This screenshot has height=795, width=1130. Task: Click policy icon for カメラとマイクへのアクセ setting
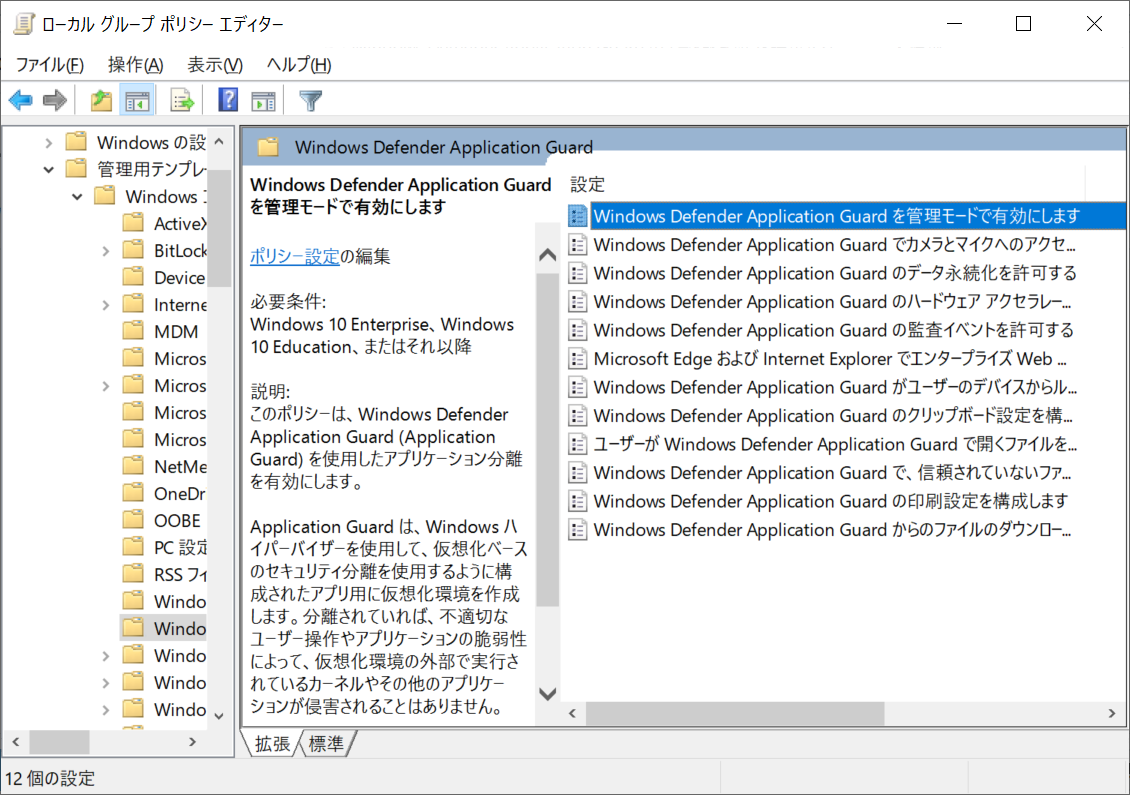pyautogui.click(x=577, y=244)
